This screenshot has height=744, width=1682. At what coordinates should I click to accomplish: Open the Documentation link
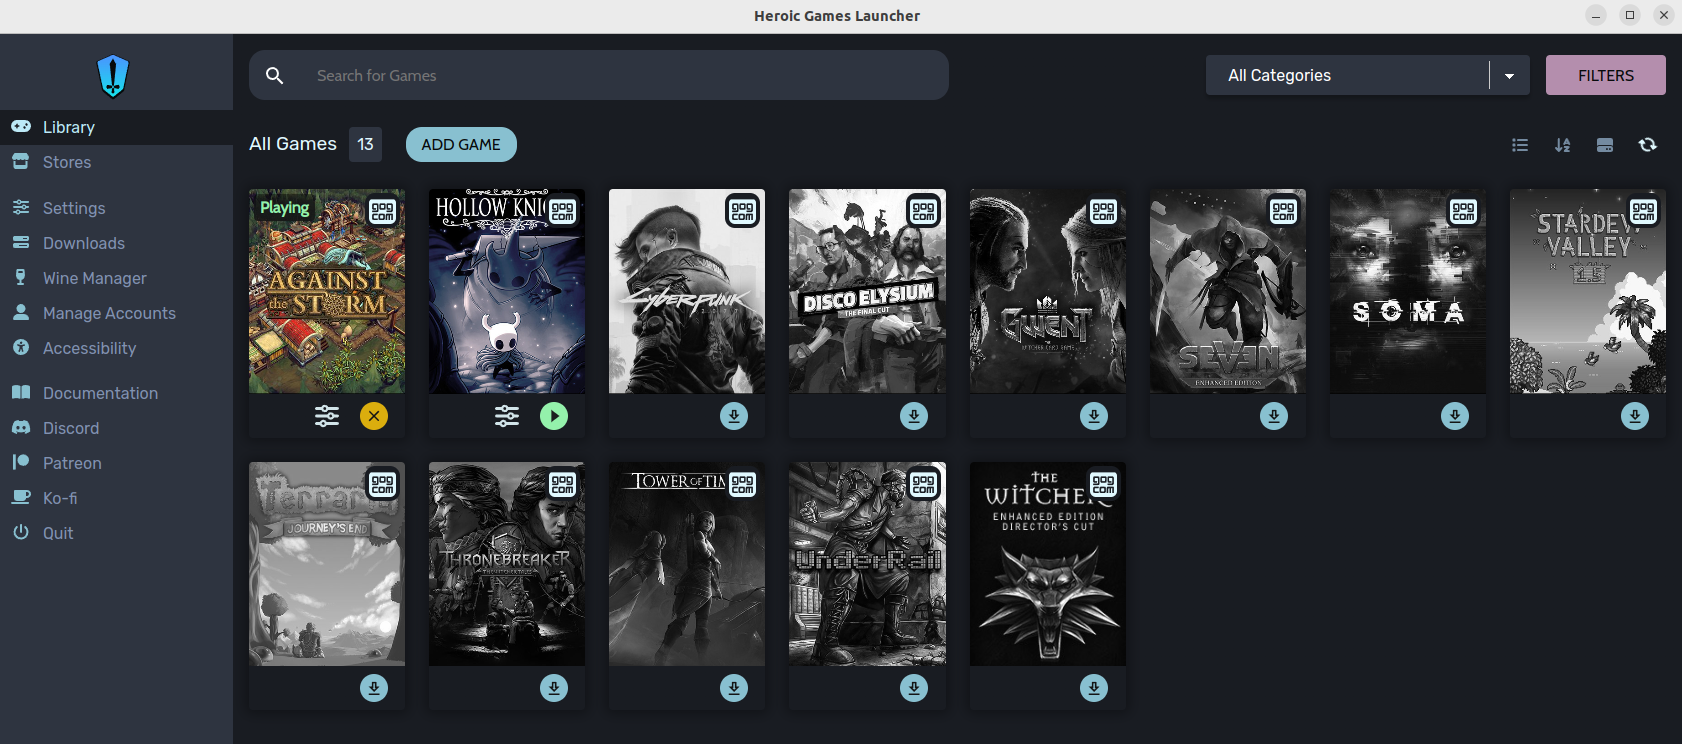pyautogui.click(x=116, y=393)
